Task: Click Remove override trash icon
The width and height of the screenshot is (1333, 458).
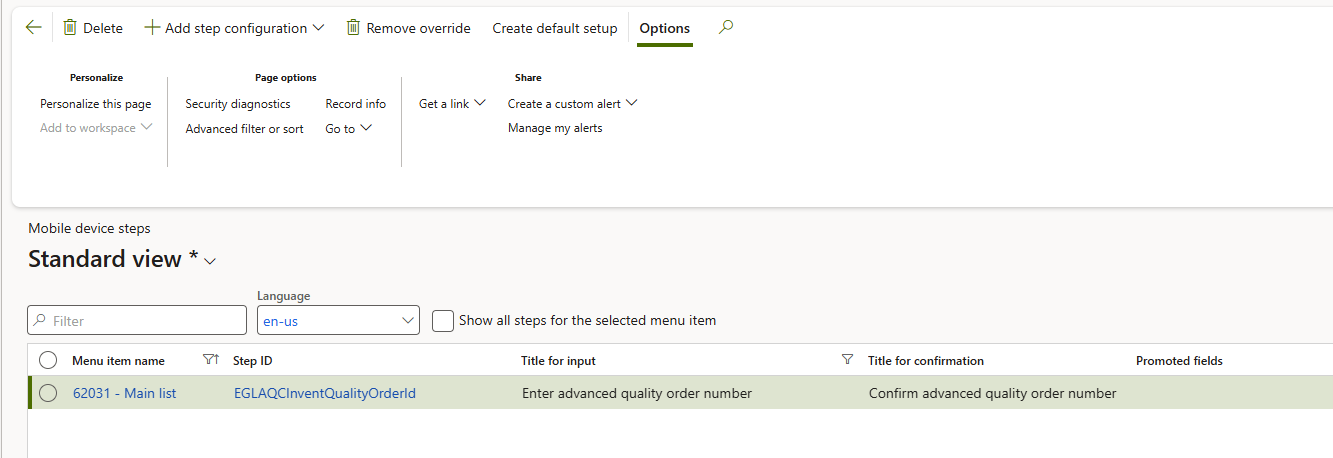Action: [x=353, y=28]
